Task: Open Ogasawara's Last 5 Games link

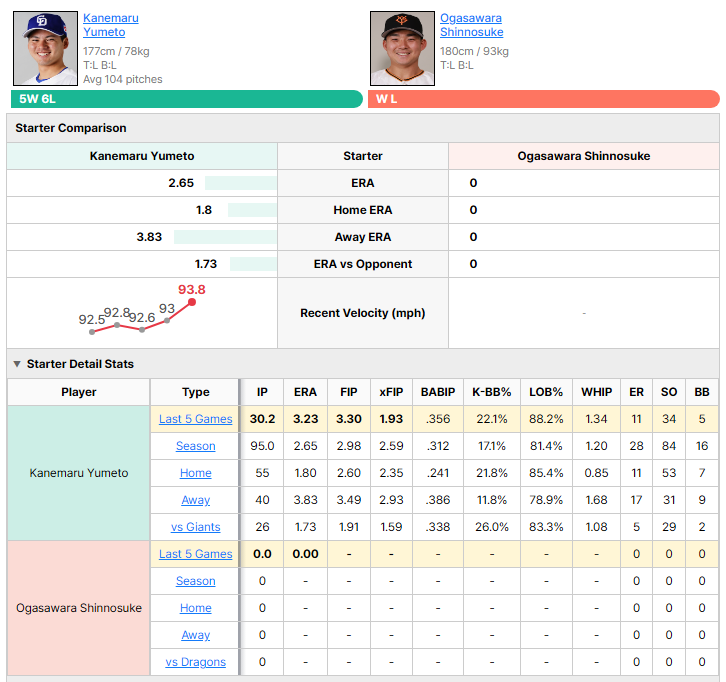Action: pyautogui.click(x=195, y=554)
